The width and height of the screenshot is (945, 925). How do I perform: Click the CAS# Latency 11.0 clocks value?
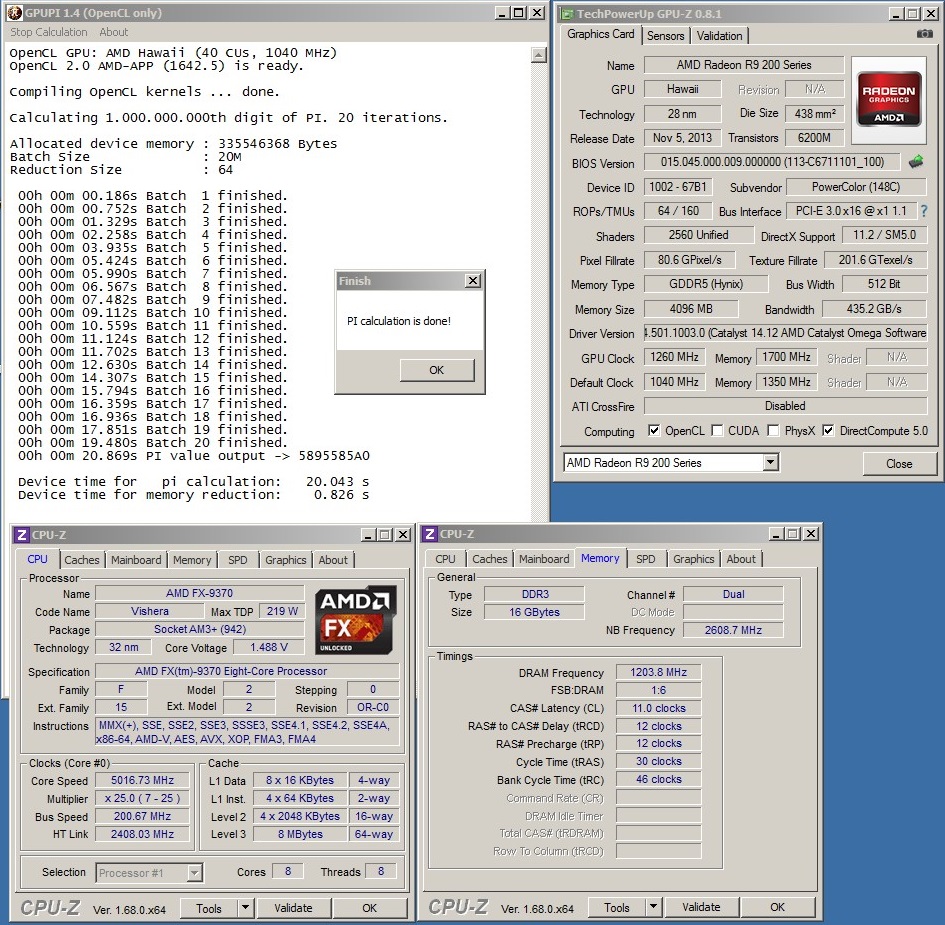point(659,707)
